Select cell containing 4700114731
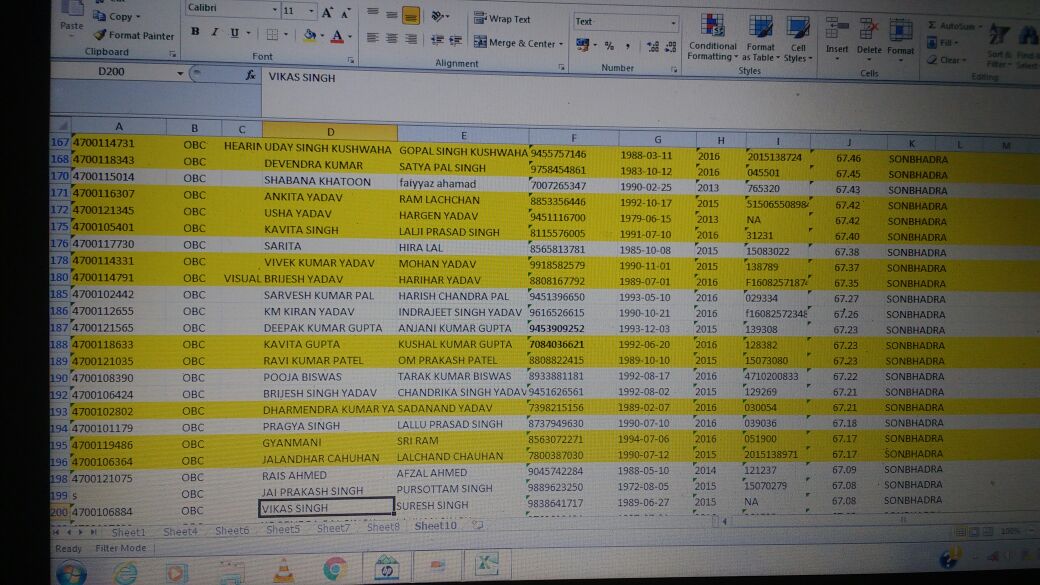The image size is (1040, 585). pyautogui.click(x=119, y=143)
